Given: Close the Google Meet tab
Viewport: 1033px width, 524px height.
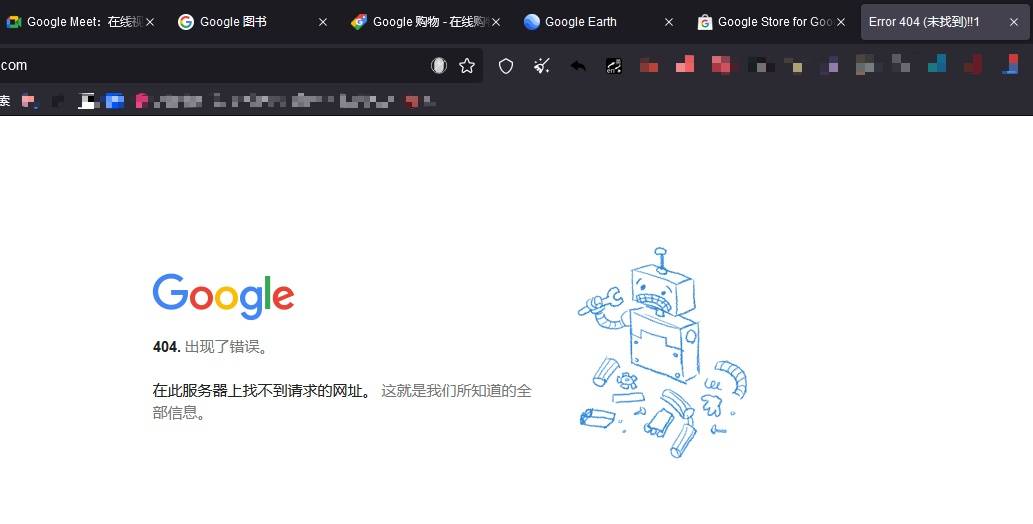Looking at the screenshot, I should coord(150,22).
